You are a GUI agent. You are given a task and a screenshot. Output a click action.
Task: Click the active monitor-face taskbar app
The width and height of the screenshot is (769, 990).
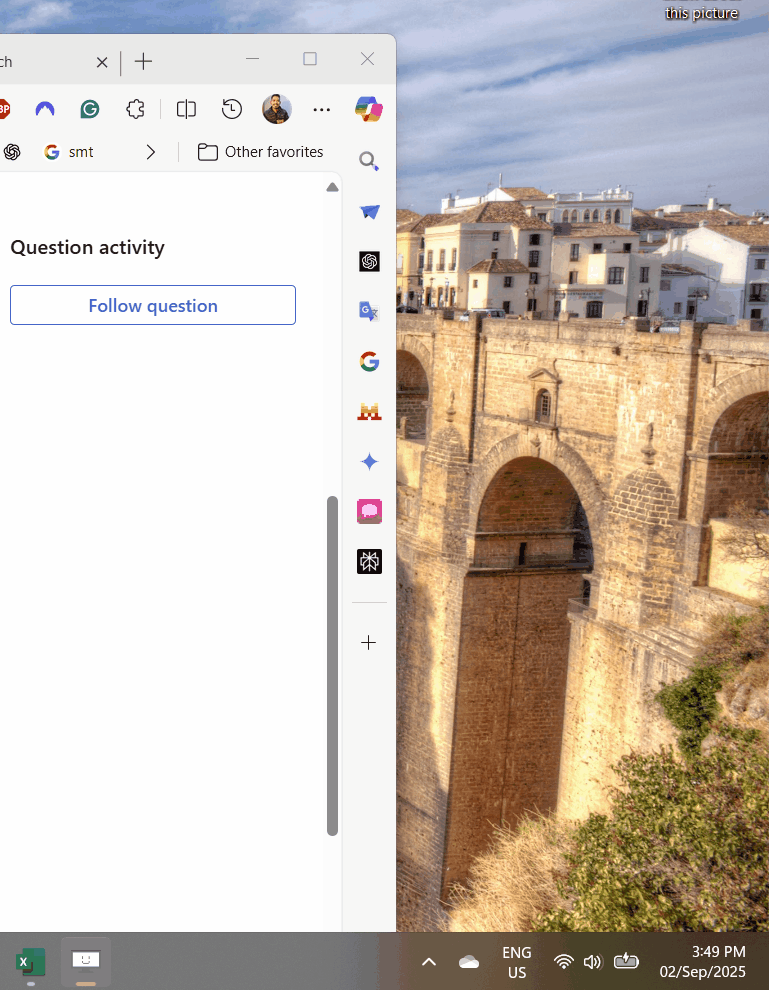pyautogui.click(x=86, y=962)
